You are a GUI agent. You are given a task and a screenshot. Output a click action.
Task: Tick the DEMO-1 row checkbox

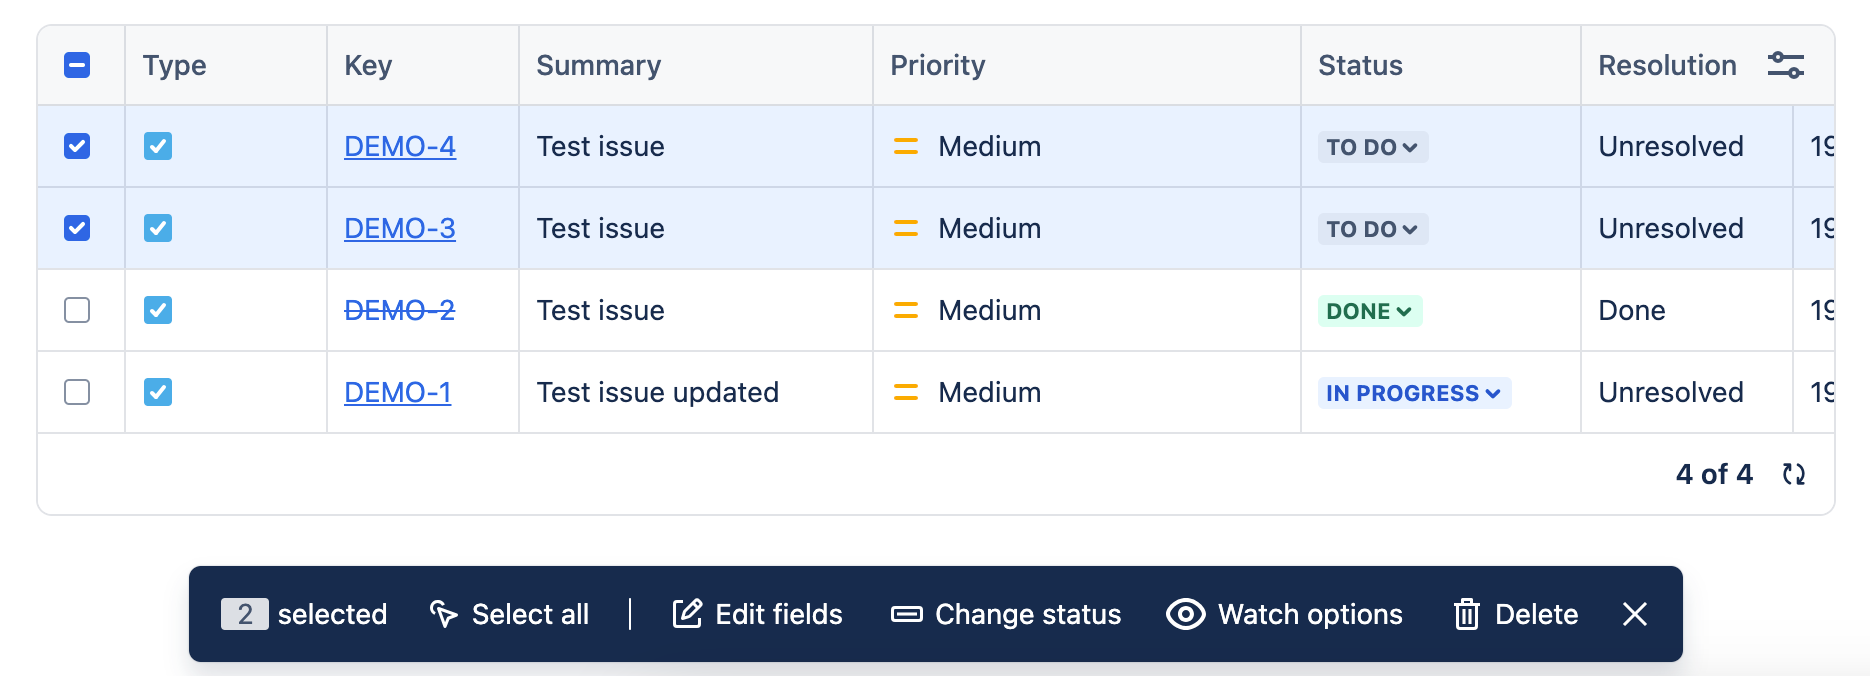coord(77,392)
